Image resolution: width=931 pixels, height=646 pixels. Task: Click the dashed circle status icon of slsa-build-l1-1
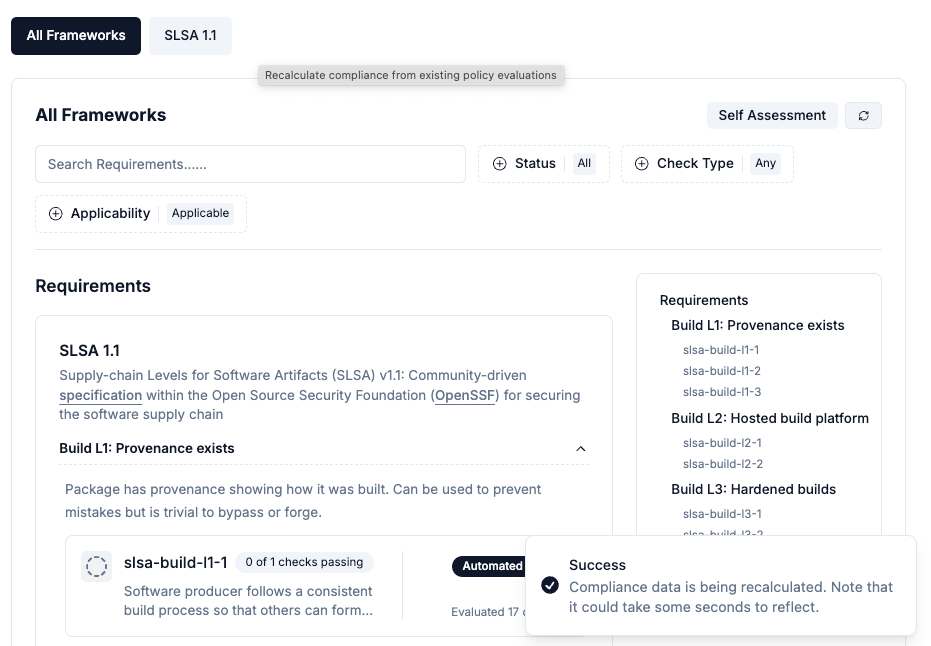96,566
